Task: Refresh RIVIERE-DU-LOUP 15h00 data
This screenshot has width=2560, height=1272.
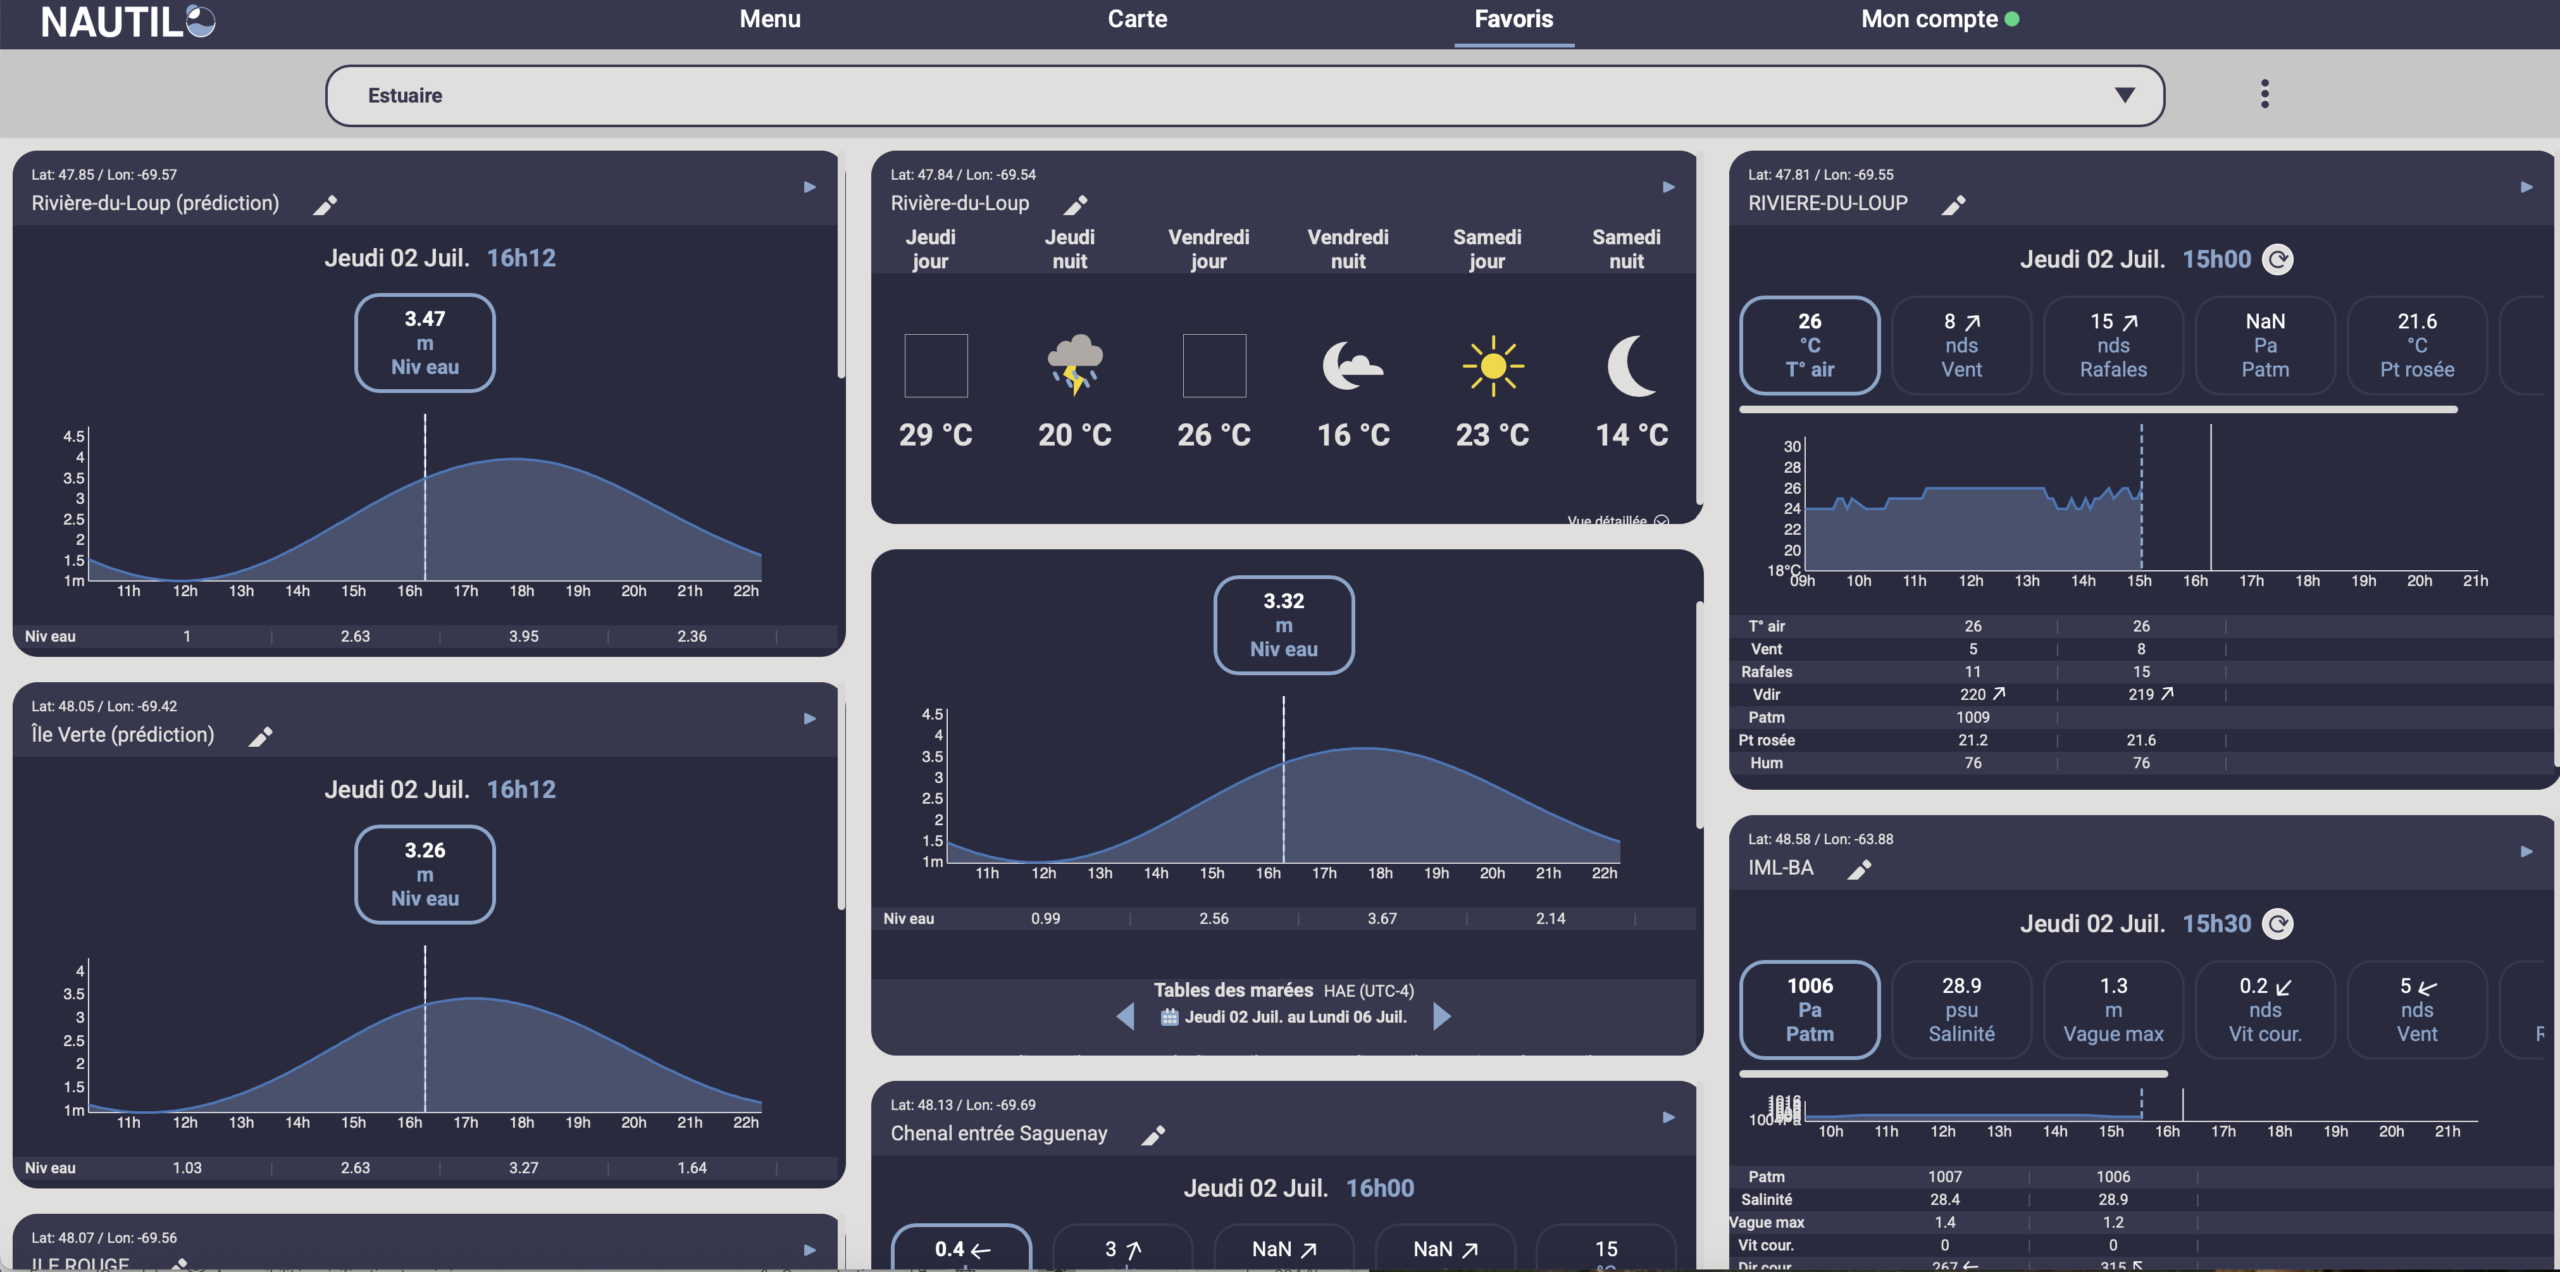Action: (2278, 260)
